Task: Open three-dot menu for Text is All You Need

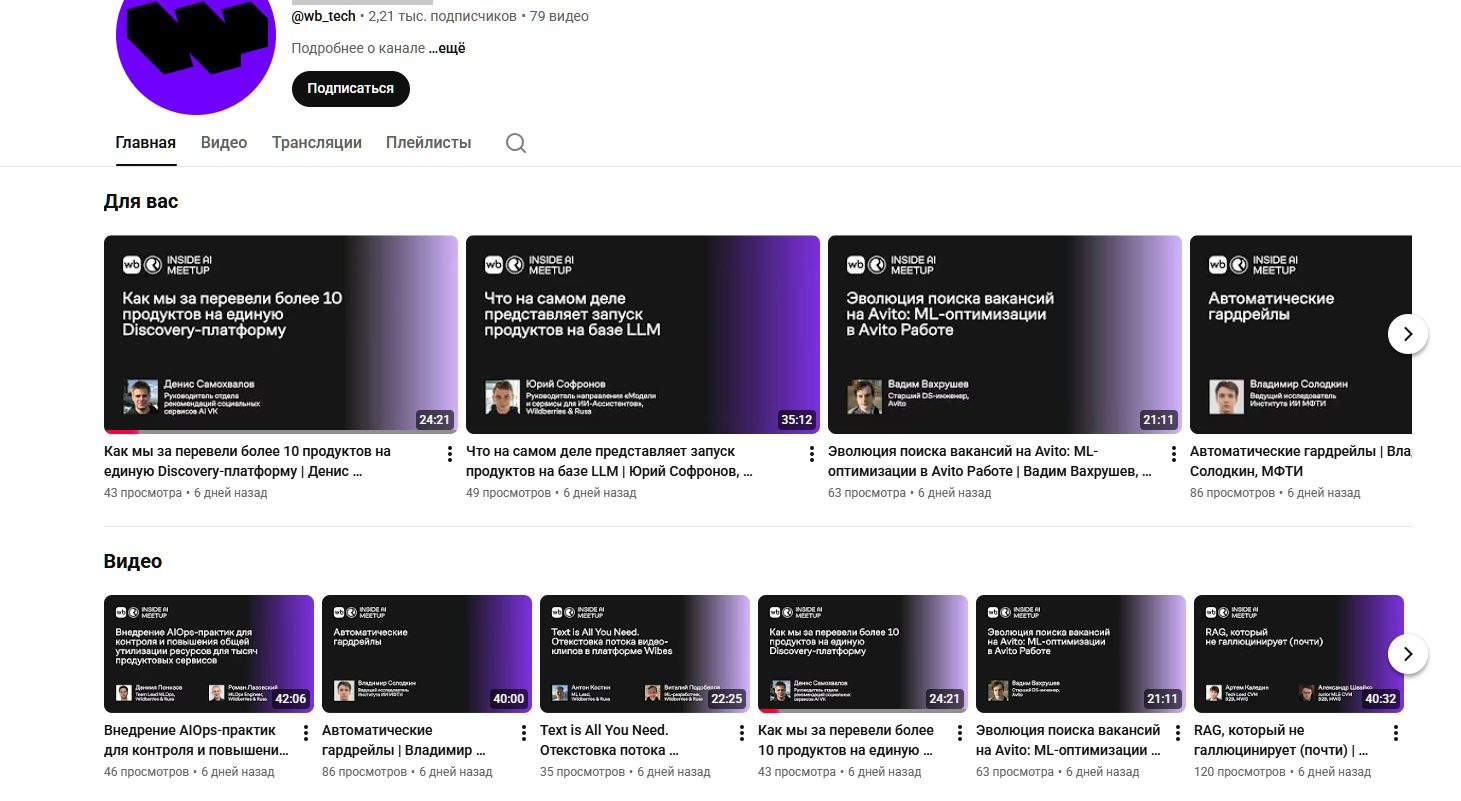Action: click(741, 733)
